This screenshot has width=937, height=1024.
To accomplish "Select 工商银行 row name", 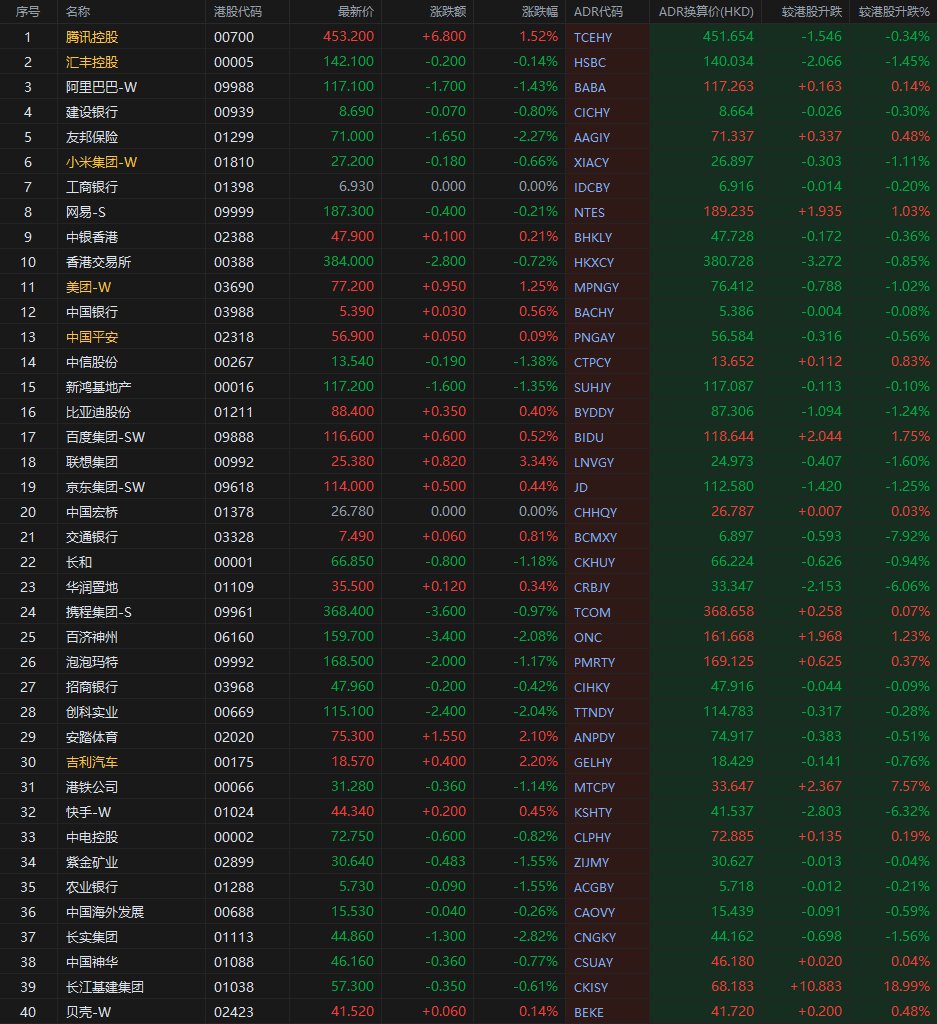I will click(x=92, y=187).
